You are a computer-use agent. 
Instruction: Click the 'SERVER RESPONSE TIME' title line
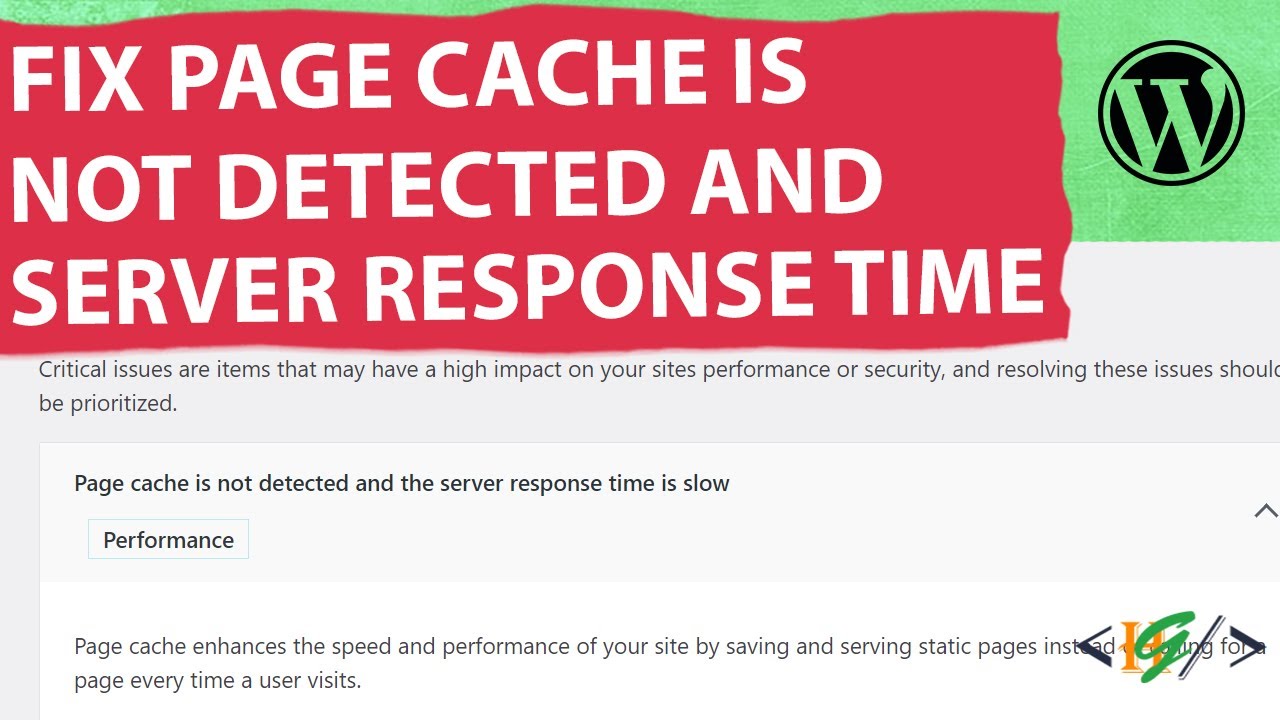click(x=527, y=284)
